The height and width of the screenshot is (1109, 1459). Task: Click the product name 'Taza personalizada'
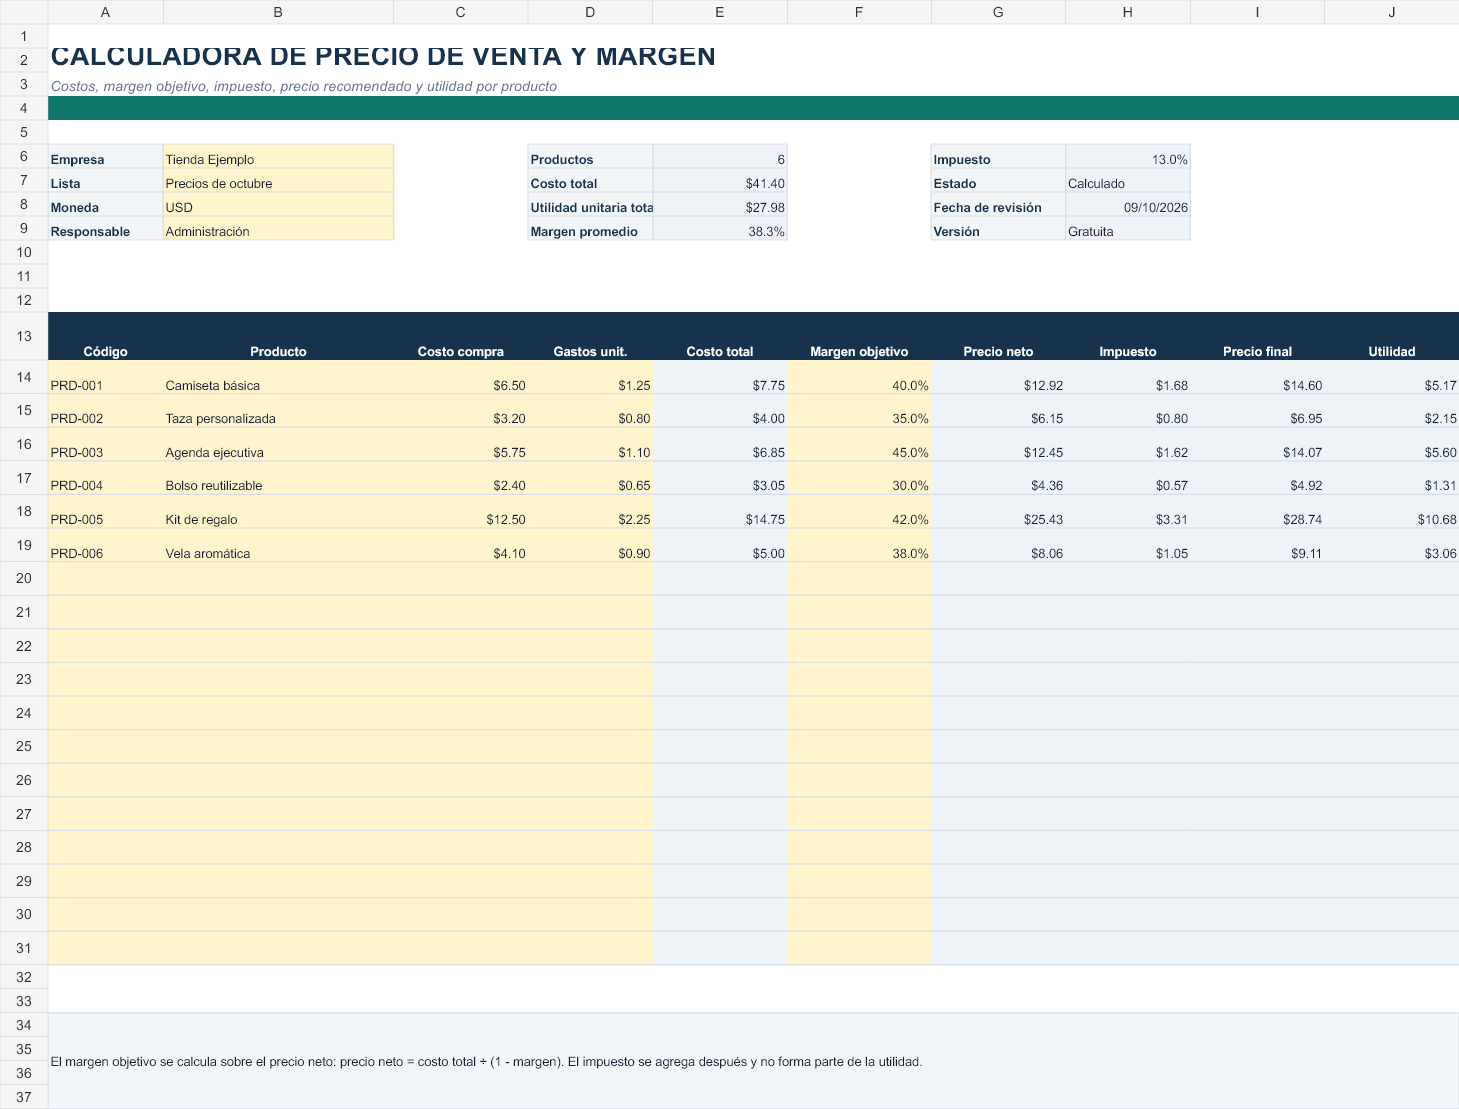(278, 412)
